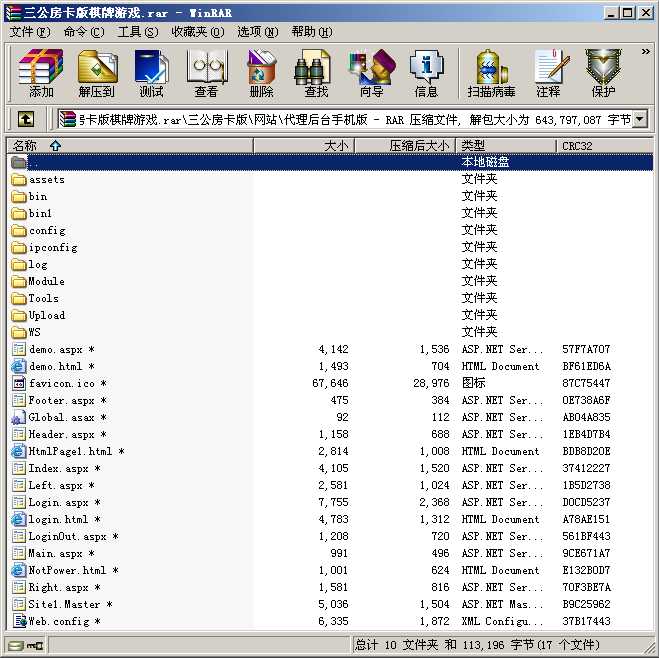The image size is (659, 658).
Task: Select the WS folder name
Action: pos(34,332)
